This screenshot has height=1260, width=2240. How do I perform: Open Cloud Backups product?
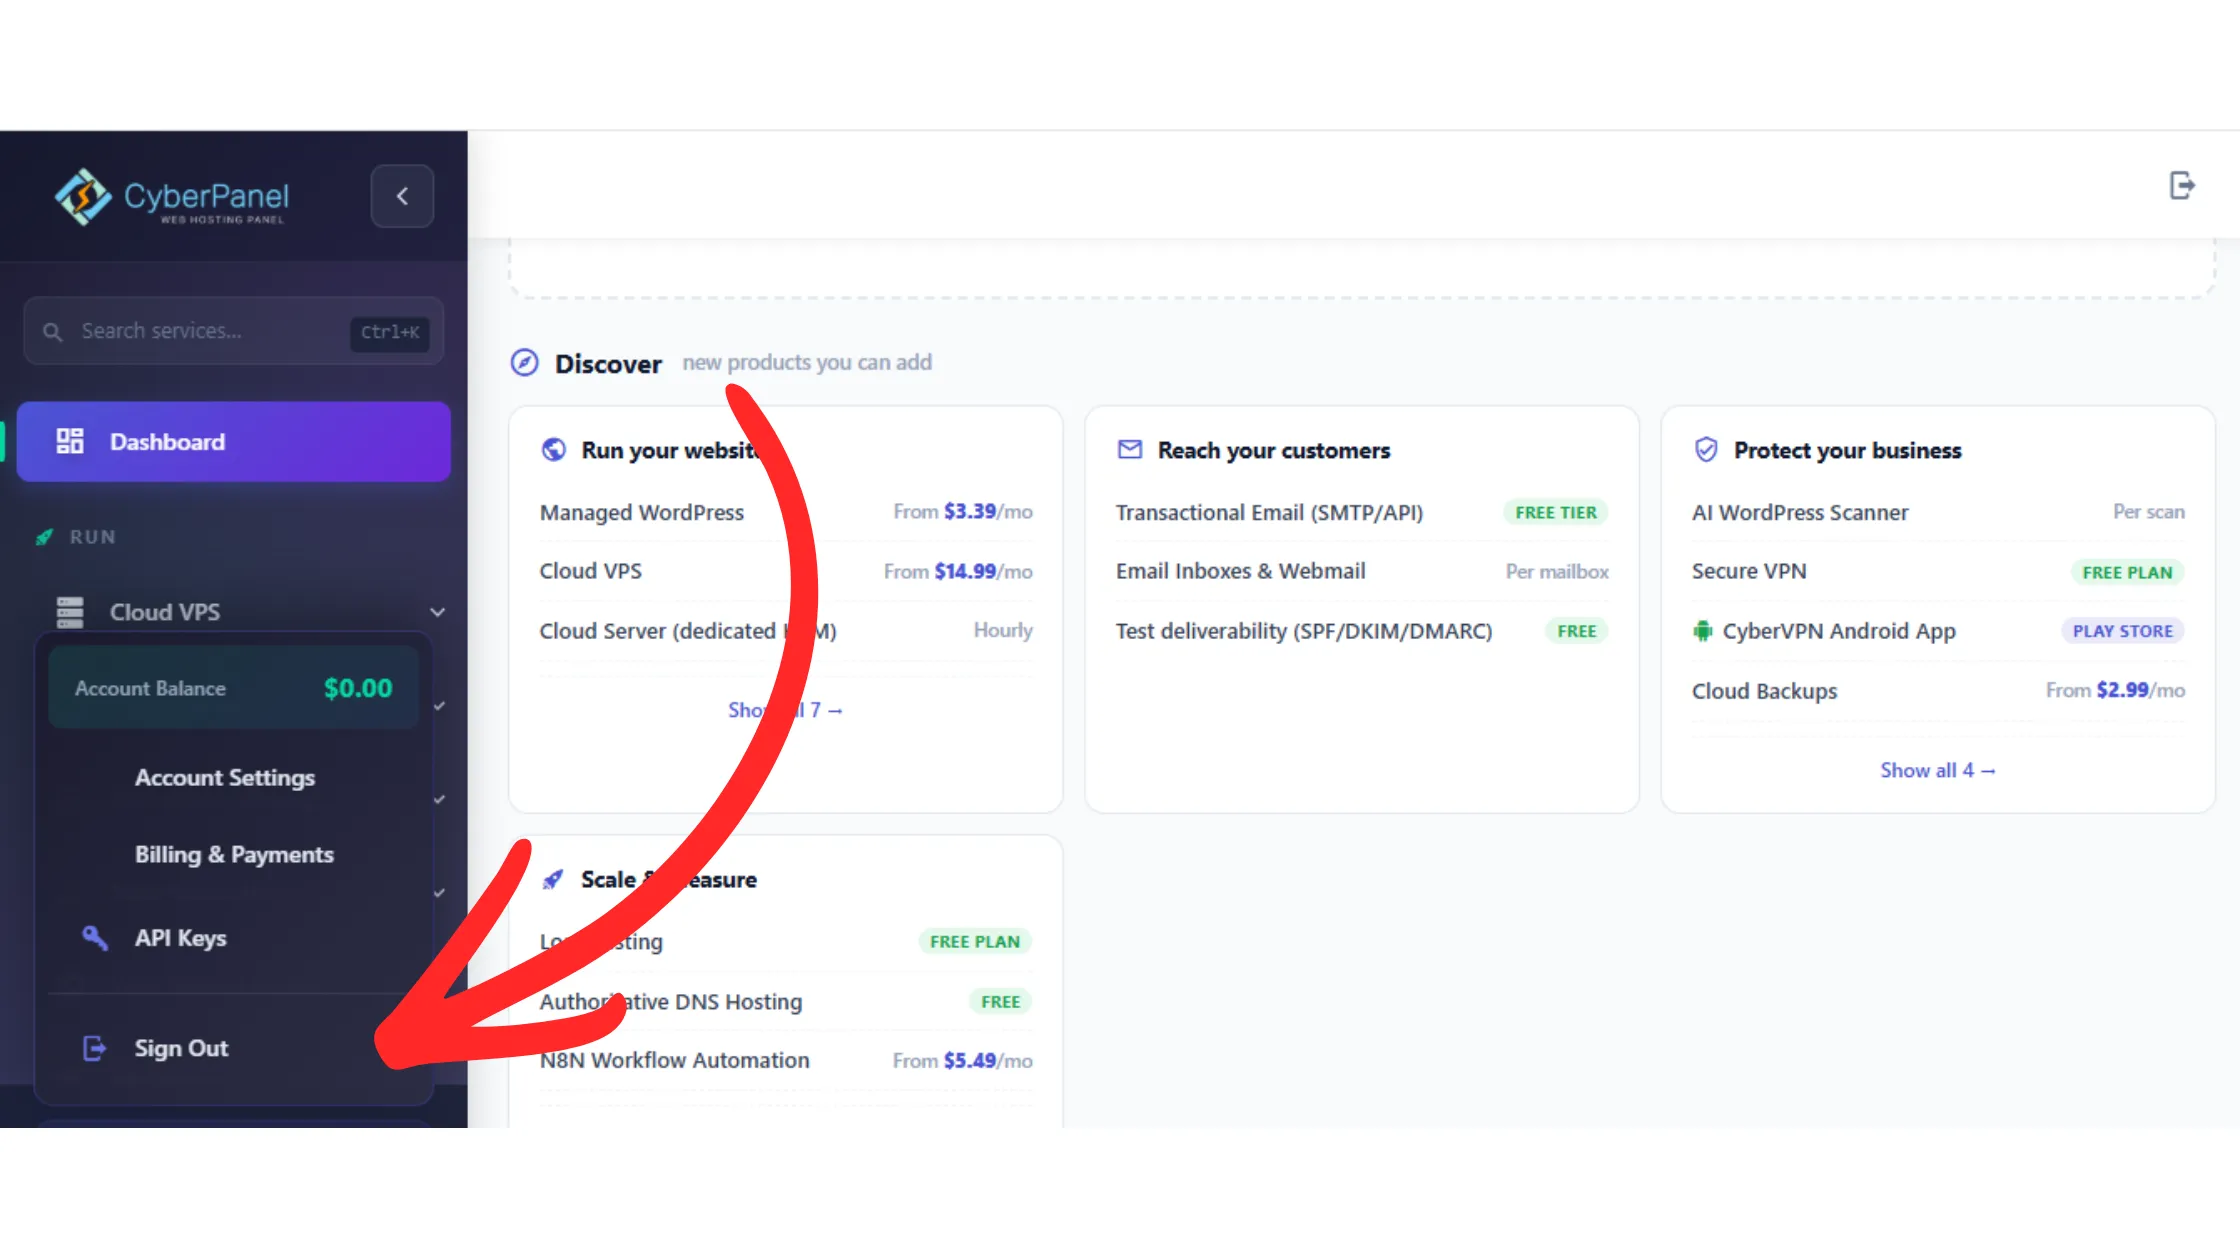[x=1764, y=691]
